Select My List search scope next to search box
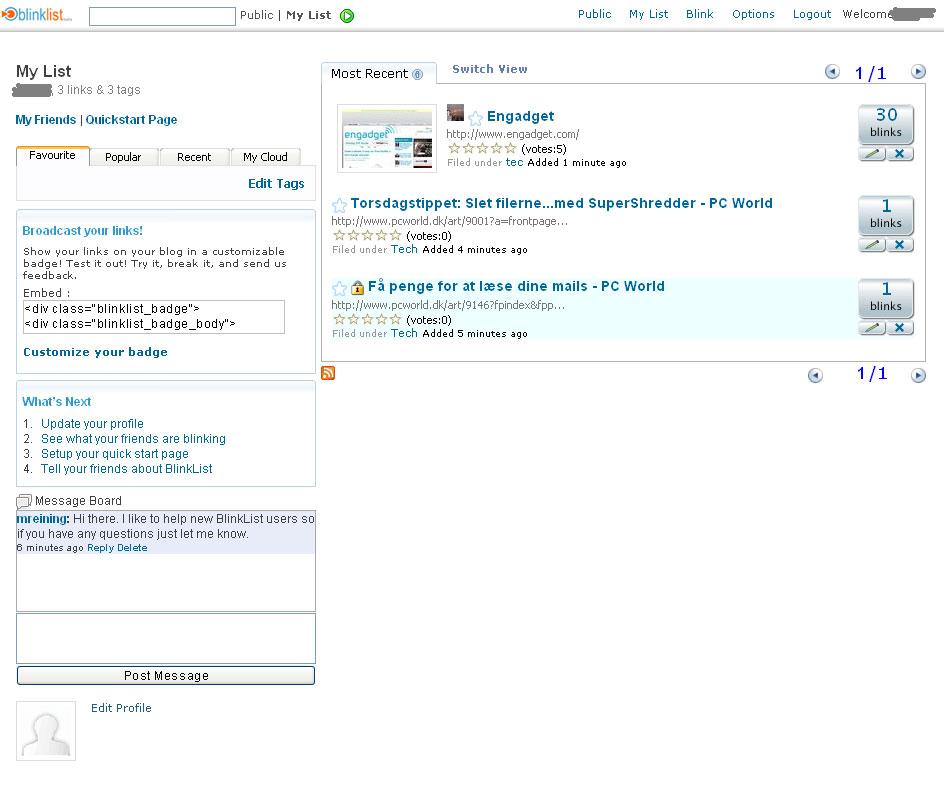The image size is (944, 802). [309, 15]
